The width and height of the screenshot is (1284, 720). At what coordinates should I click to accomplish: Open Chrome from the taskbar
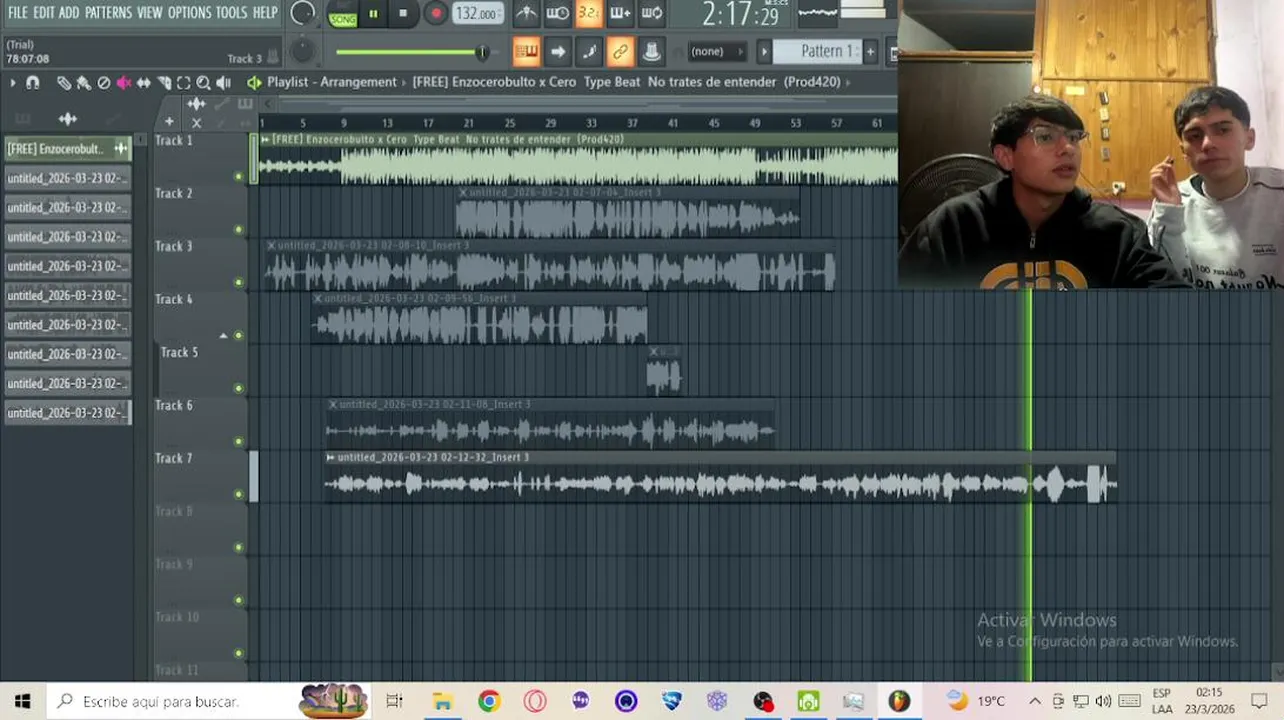(x=488, y=701)
